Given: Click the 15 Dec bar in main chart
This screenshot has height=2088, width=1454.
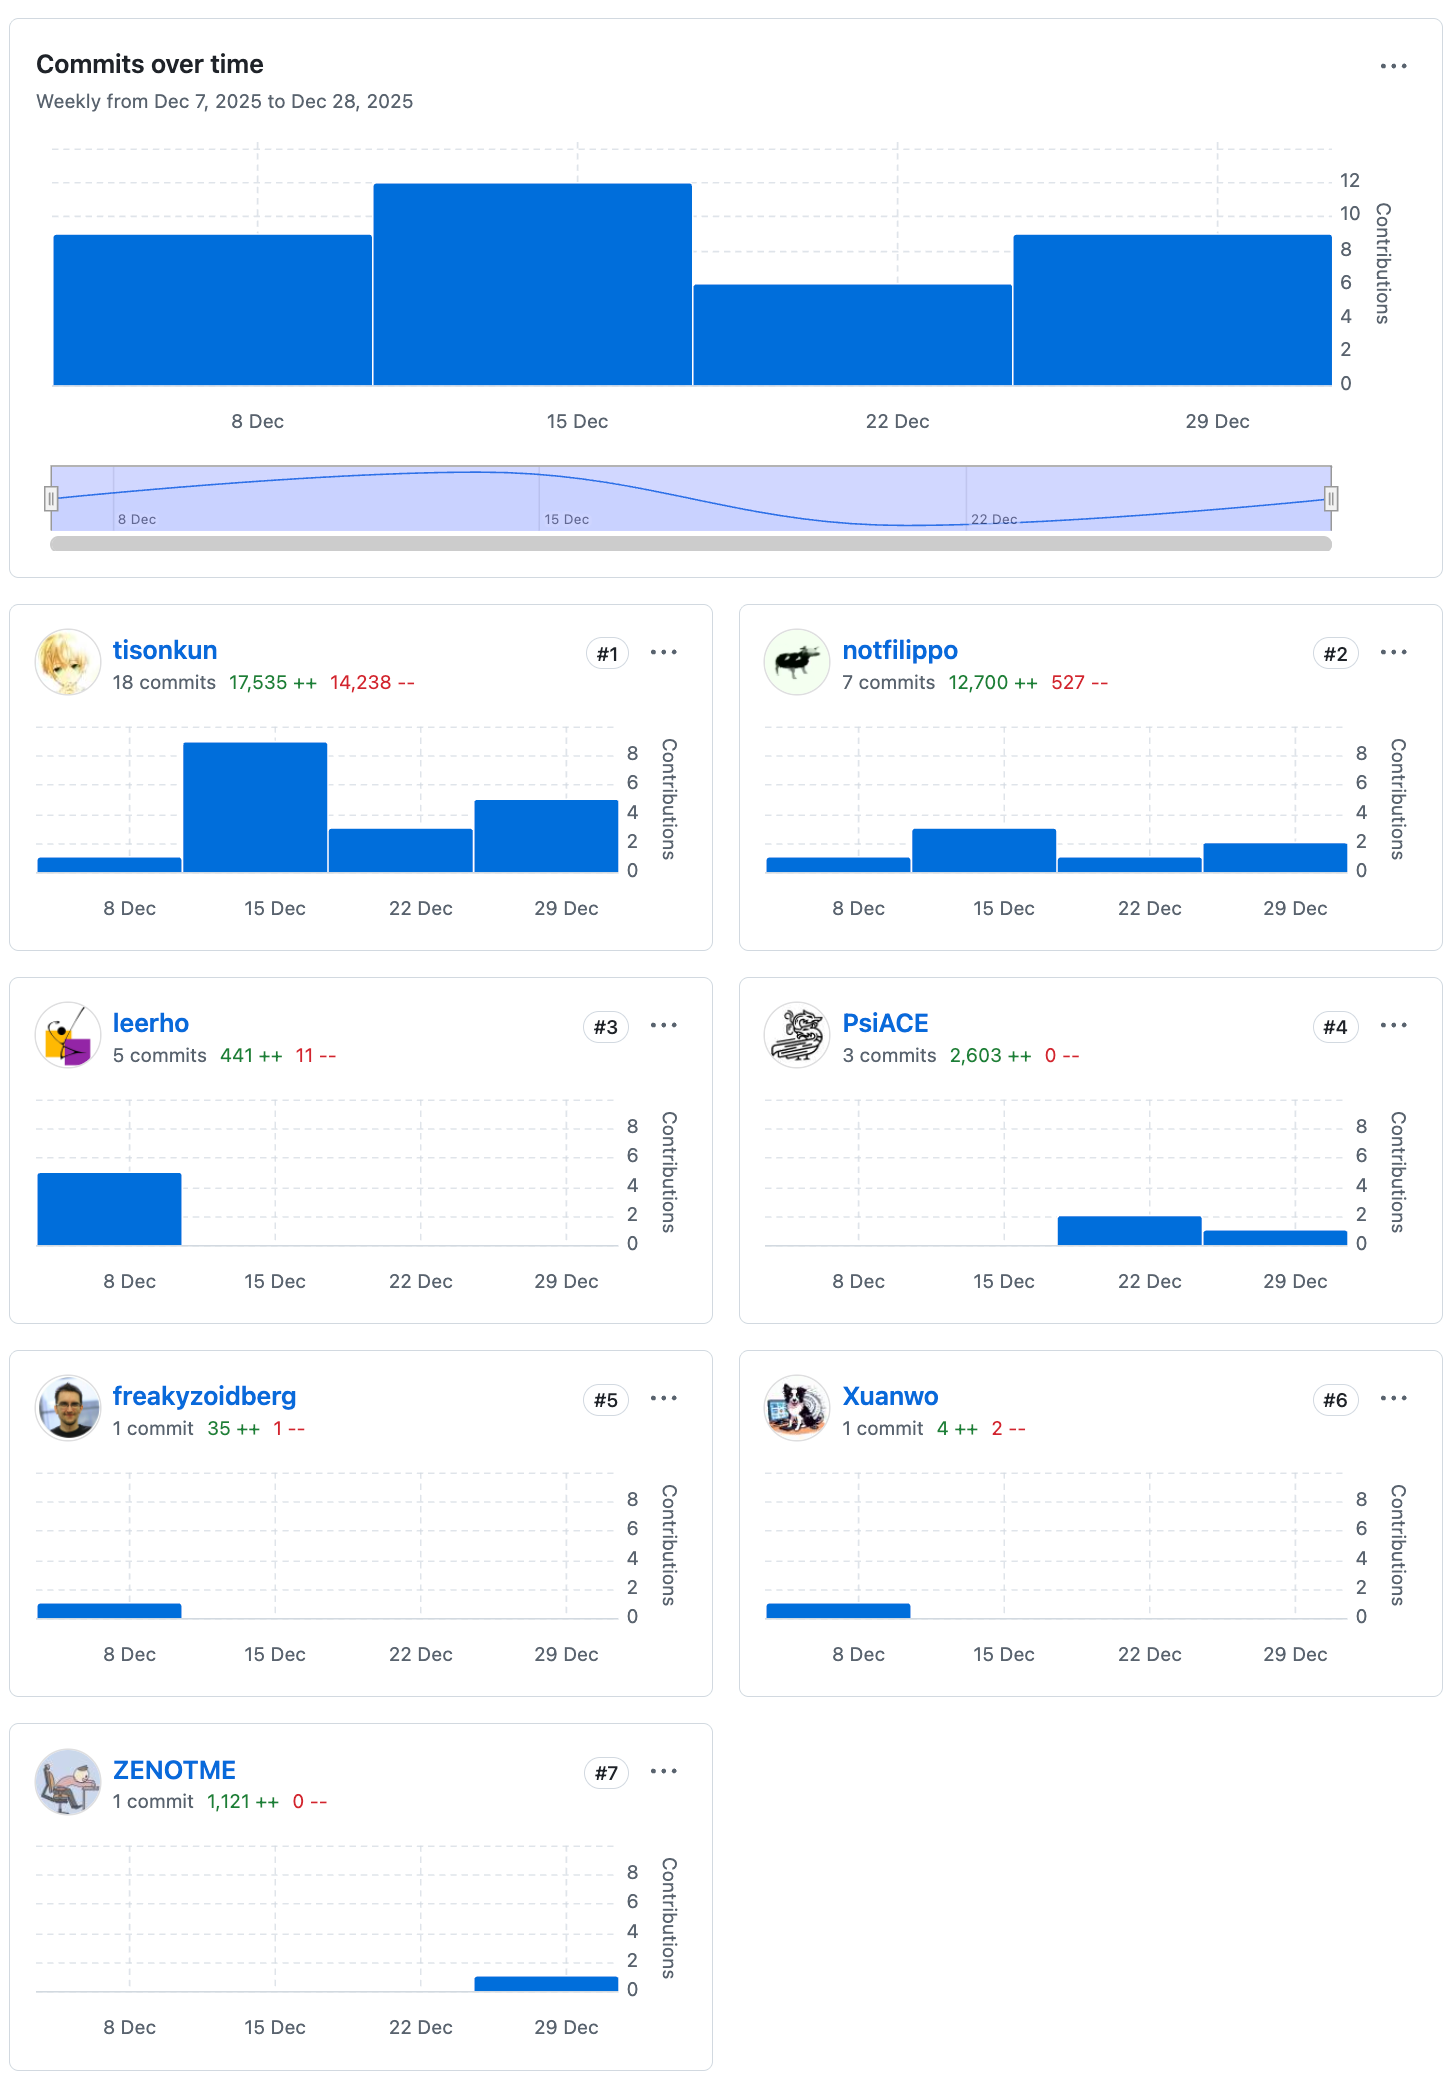Looking at the screenshot, I should [532, 285].
